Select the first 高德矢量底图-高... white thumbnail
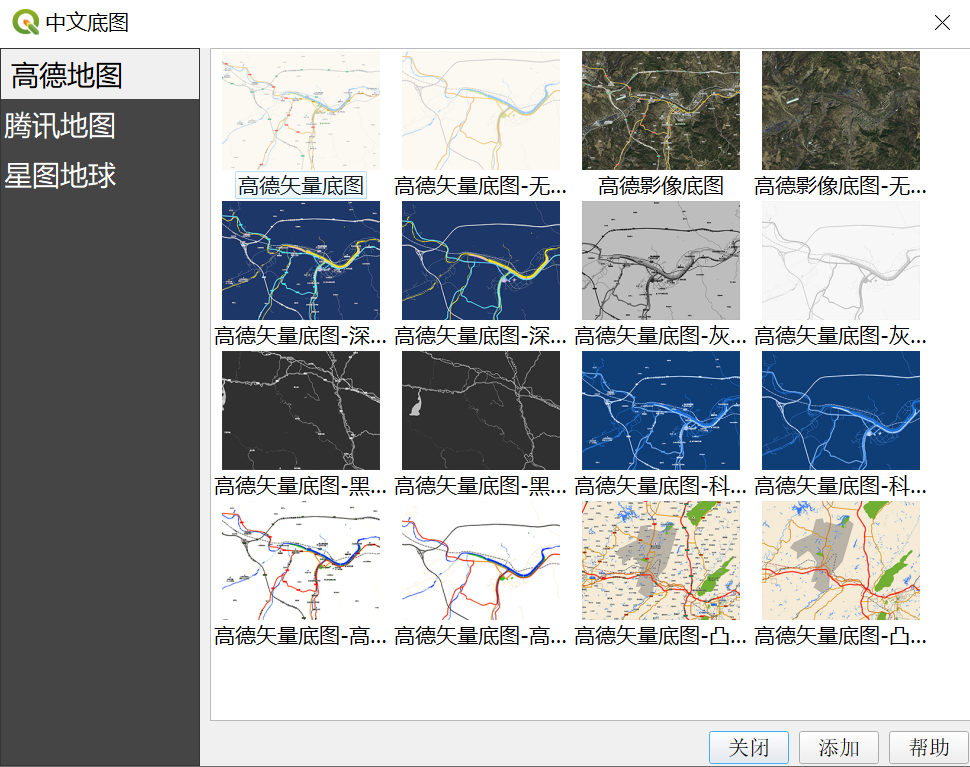Image resolution: width=970 pixels, height=767 pixels. (x=301, y=560)
